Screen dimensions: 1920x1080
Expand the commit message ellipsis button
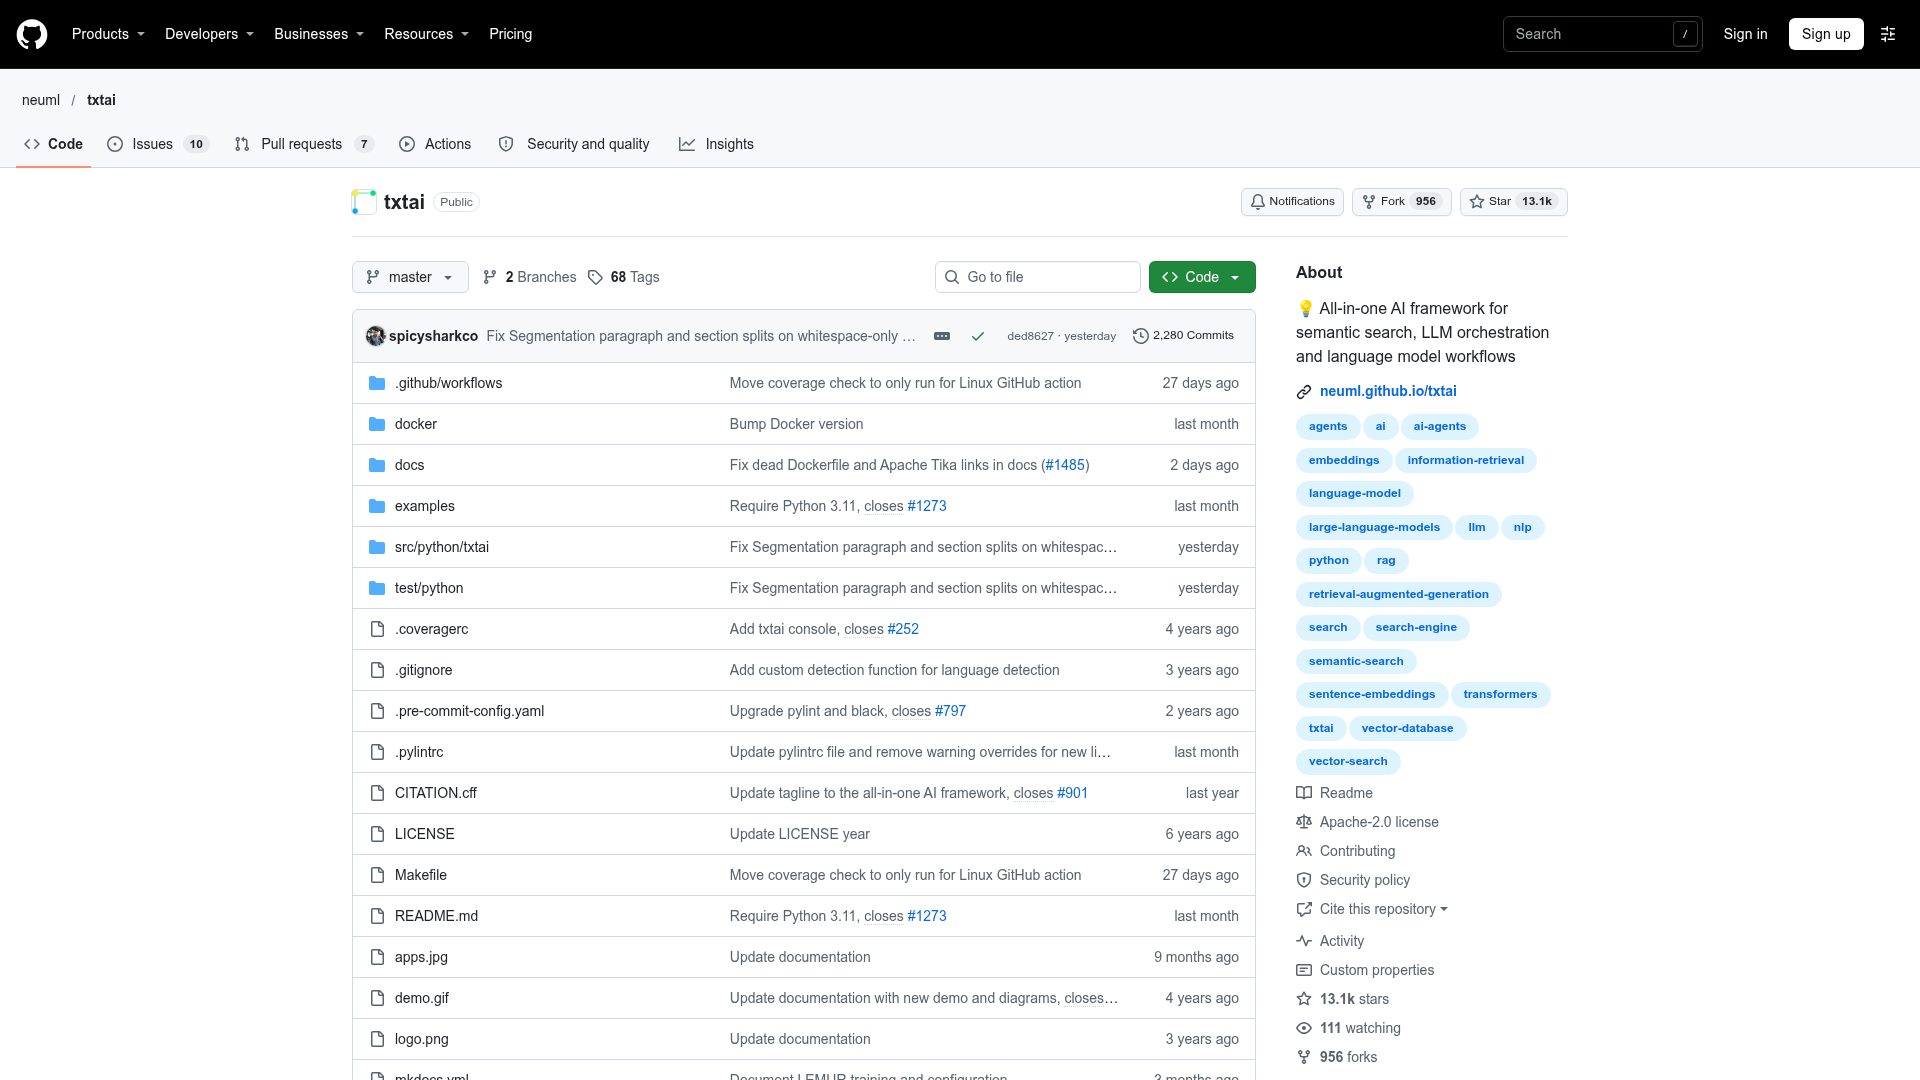pos(942,336)
